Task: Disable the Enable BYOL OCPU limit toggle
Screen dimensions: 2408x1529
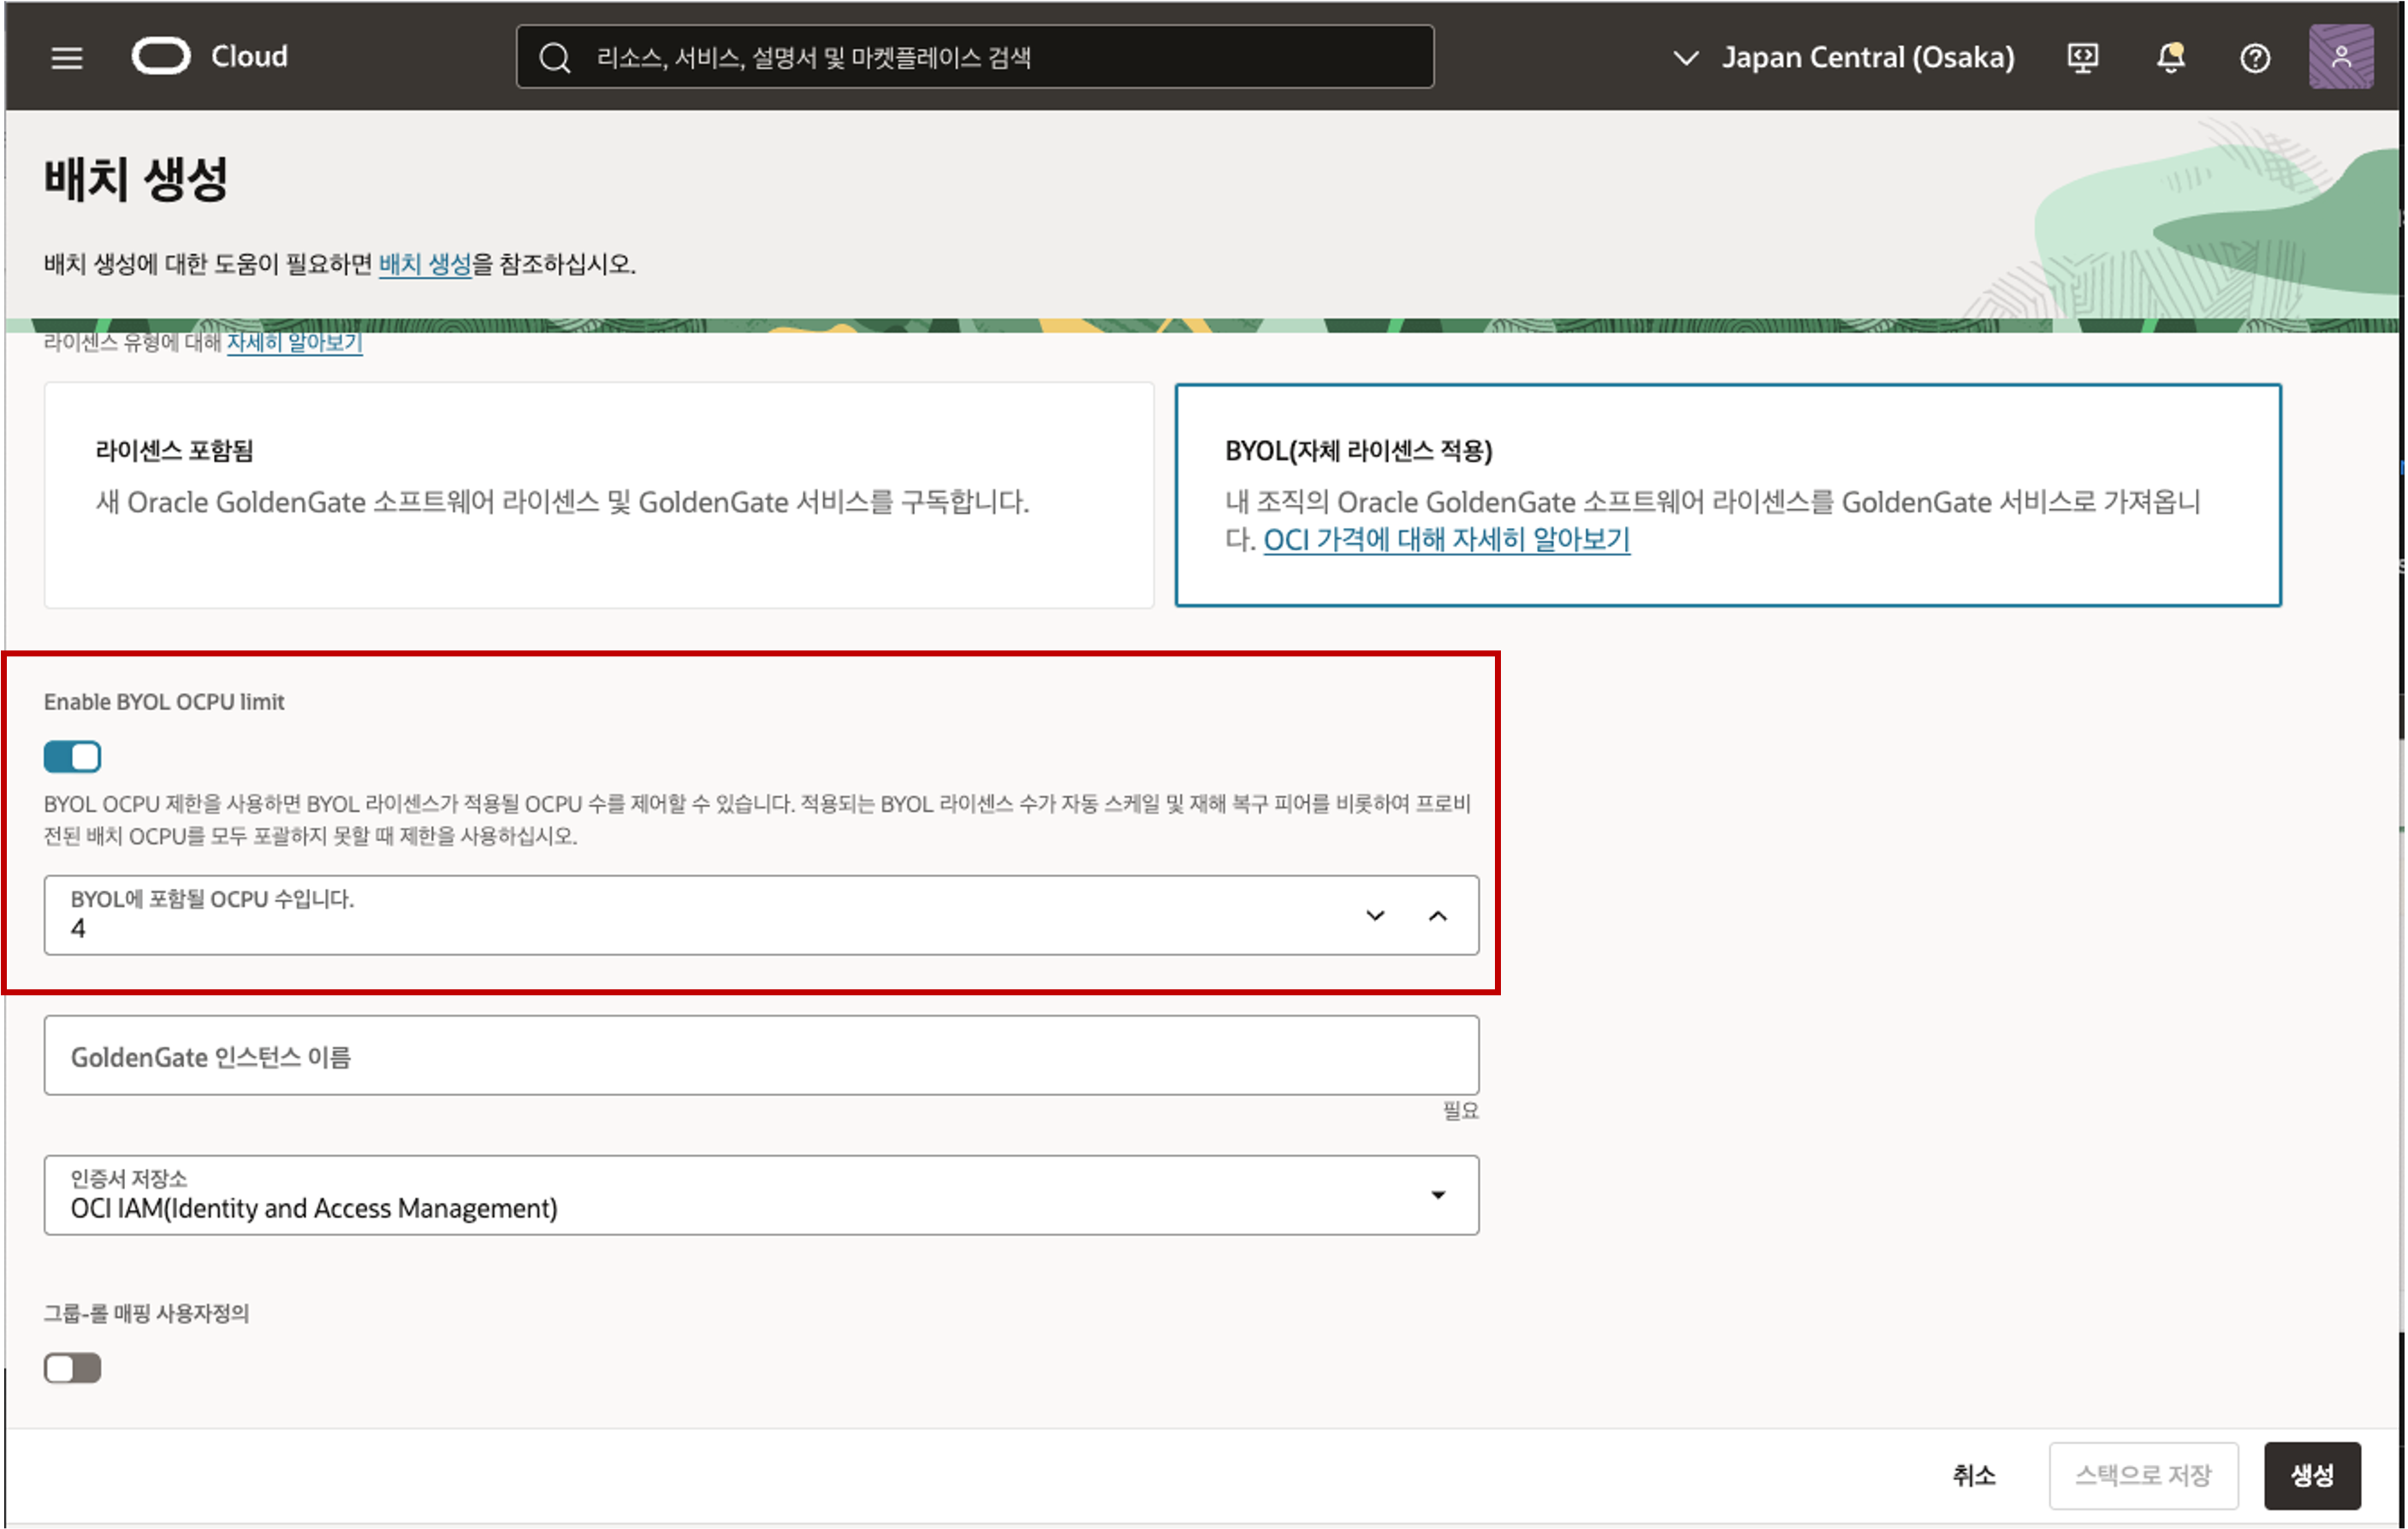Action: pos(72,757)
